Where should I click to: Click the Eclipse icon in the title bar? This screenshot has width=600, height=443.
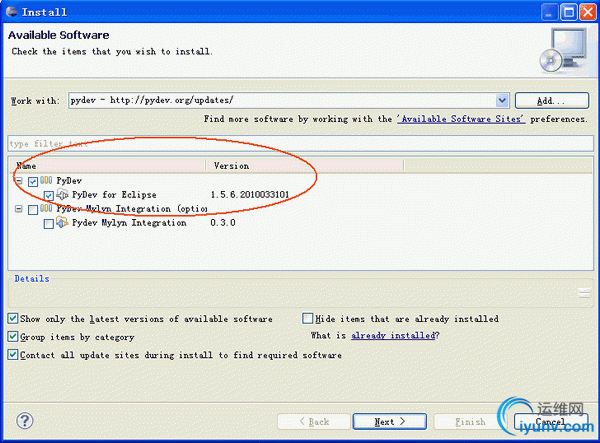point(11,12)
